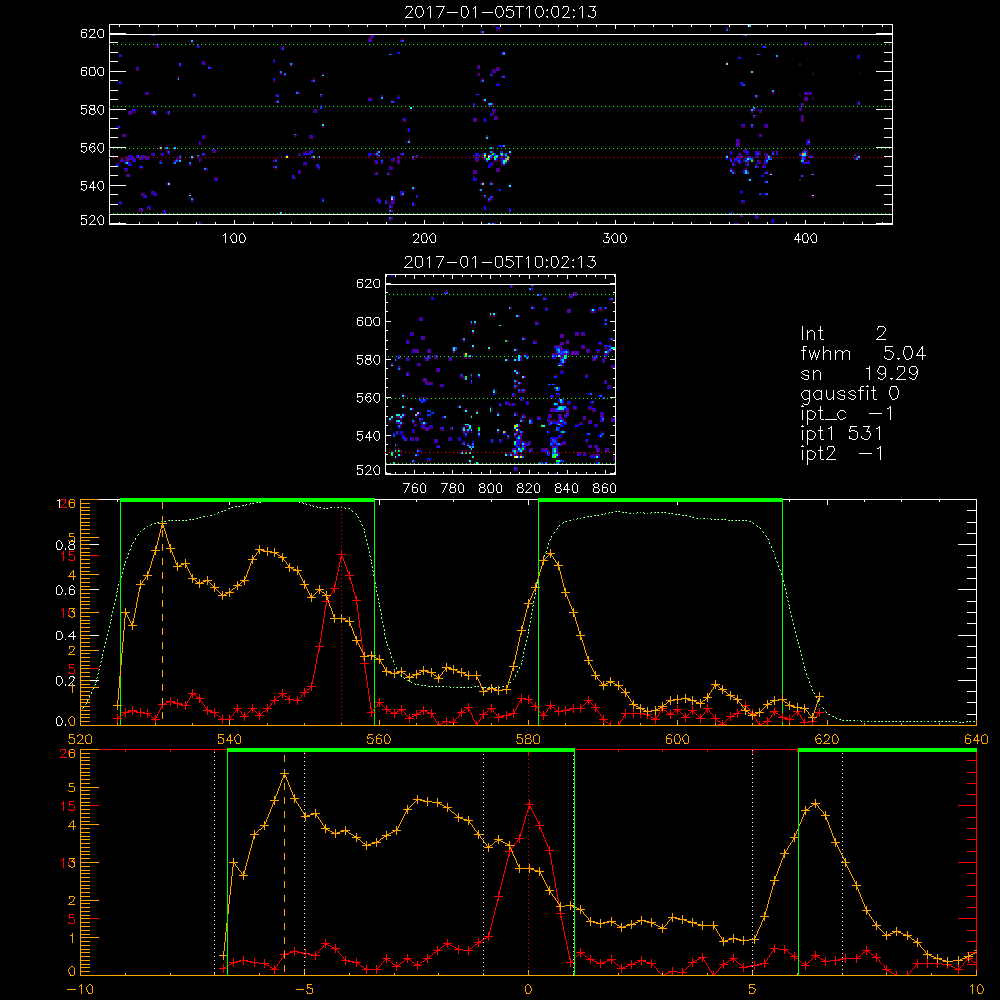Click the left green bar atop upper profile plot
This screenshot has width=1000, height=1000.
(247, 500)
